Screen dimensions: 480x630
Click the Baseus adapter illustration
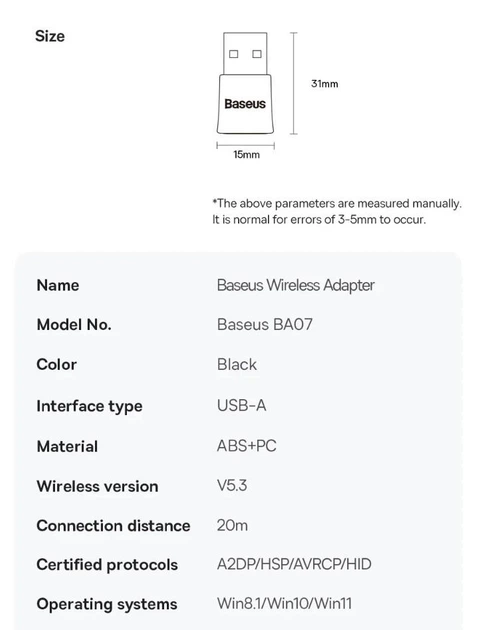click(x=245, y=83)
